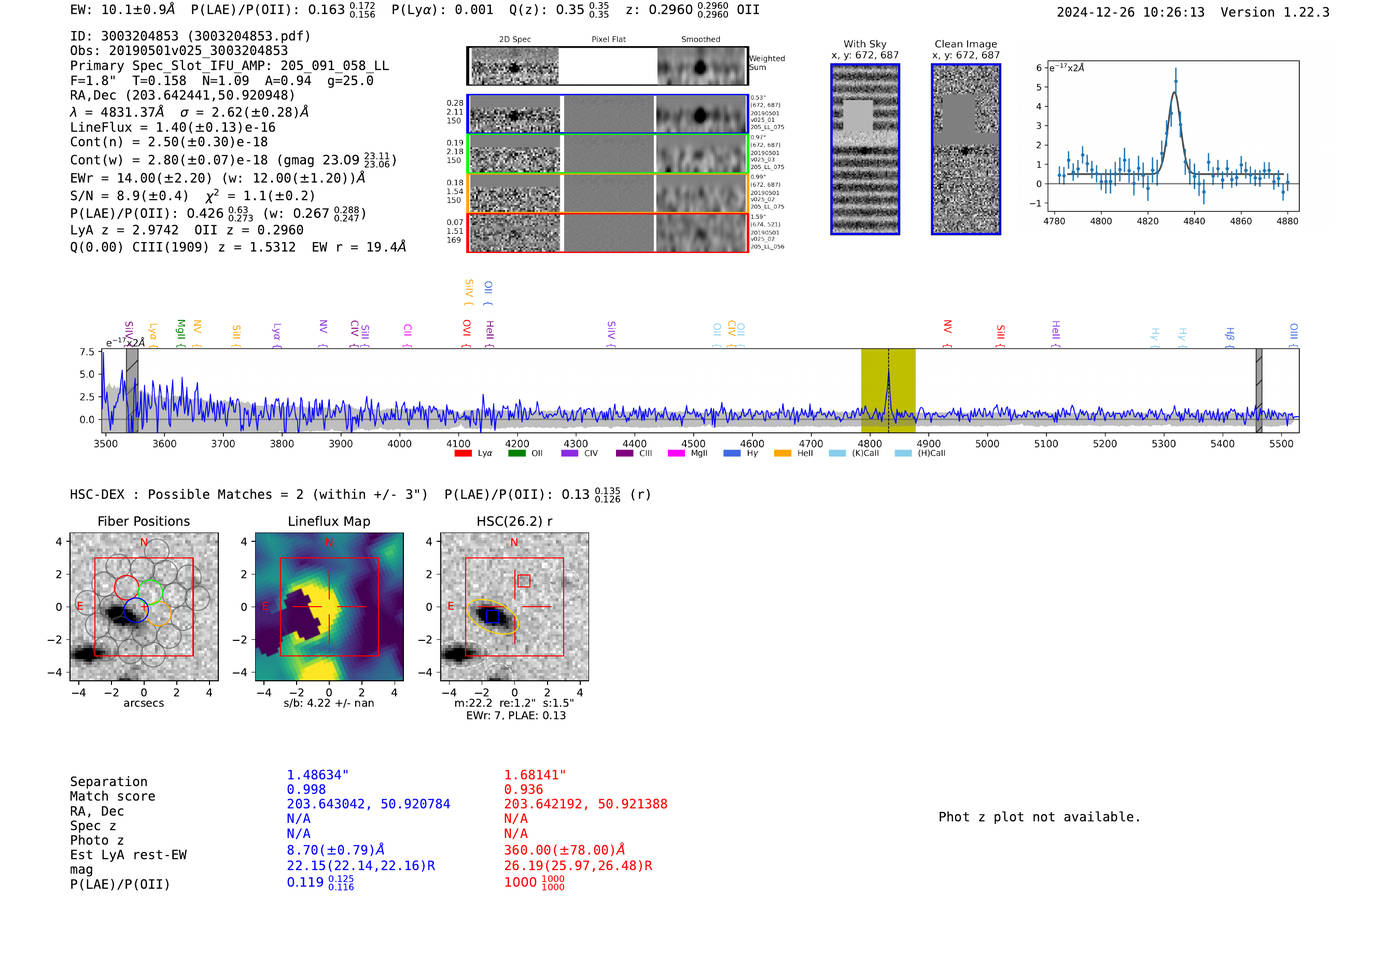Open the Lineflux Map image
Image resolution: width=1400 pixels, height=953 pixels.
coord(329,607)
